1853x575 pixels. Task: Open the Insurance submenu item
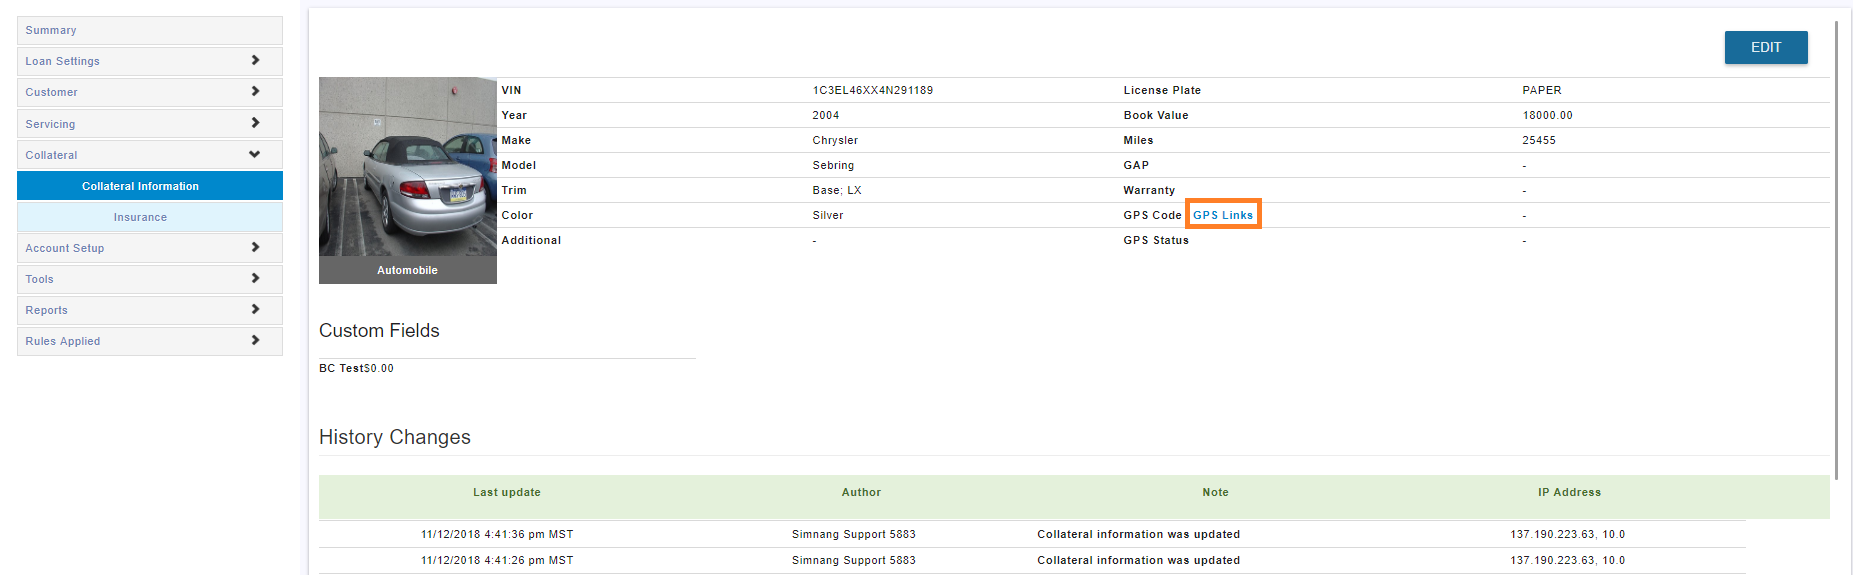tap(149, 217)
